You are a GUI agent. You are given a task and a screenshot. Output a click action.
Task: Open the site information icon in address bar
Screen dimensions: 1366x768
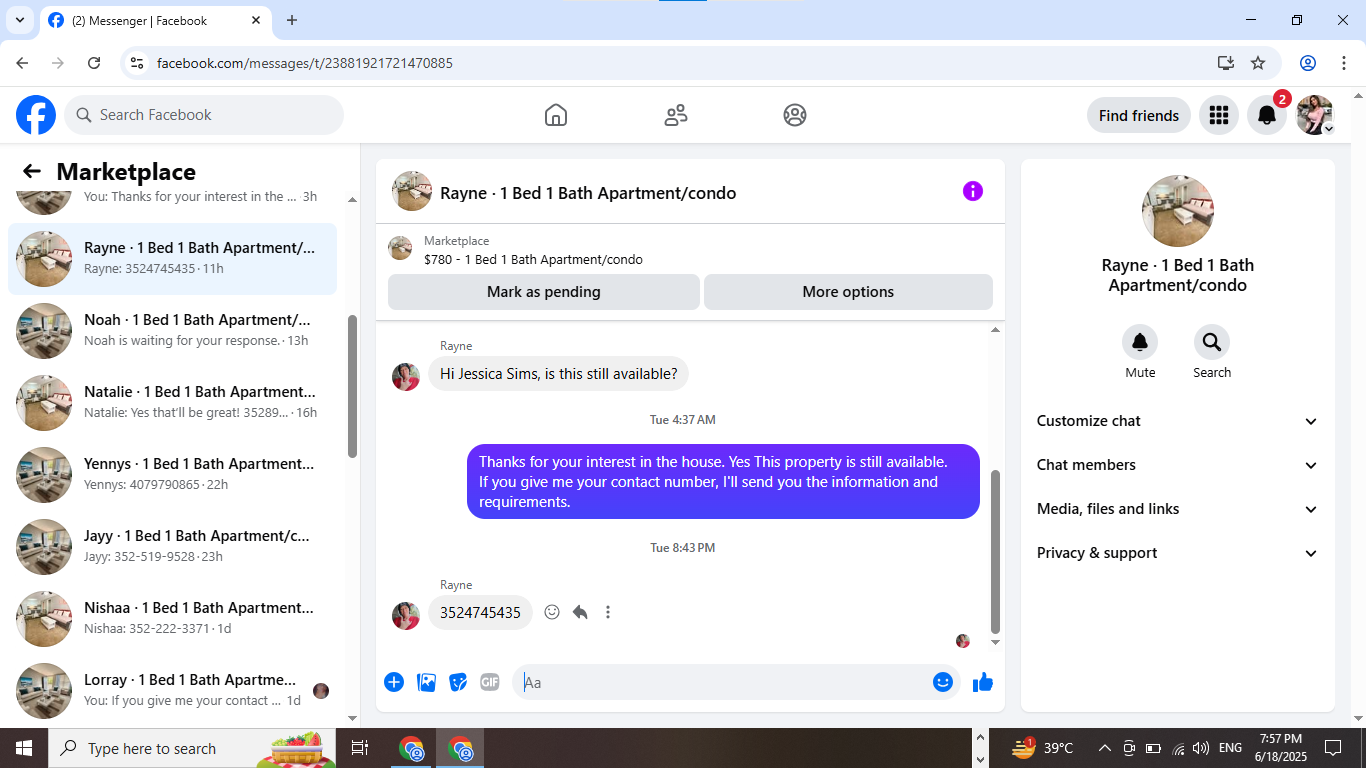pos(138,63)
